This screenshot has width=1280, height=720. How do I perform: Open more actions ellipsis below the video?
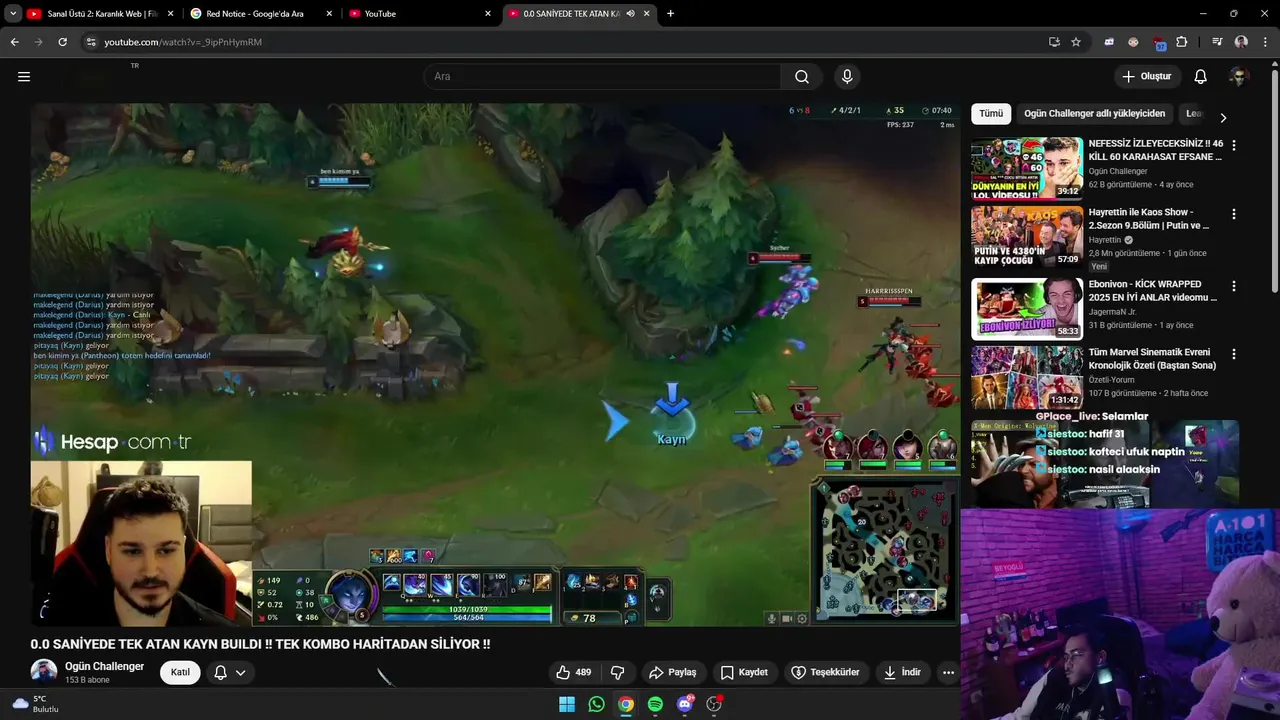pyautogui.click(x=948, y=672)
